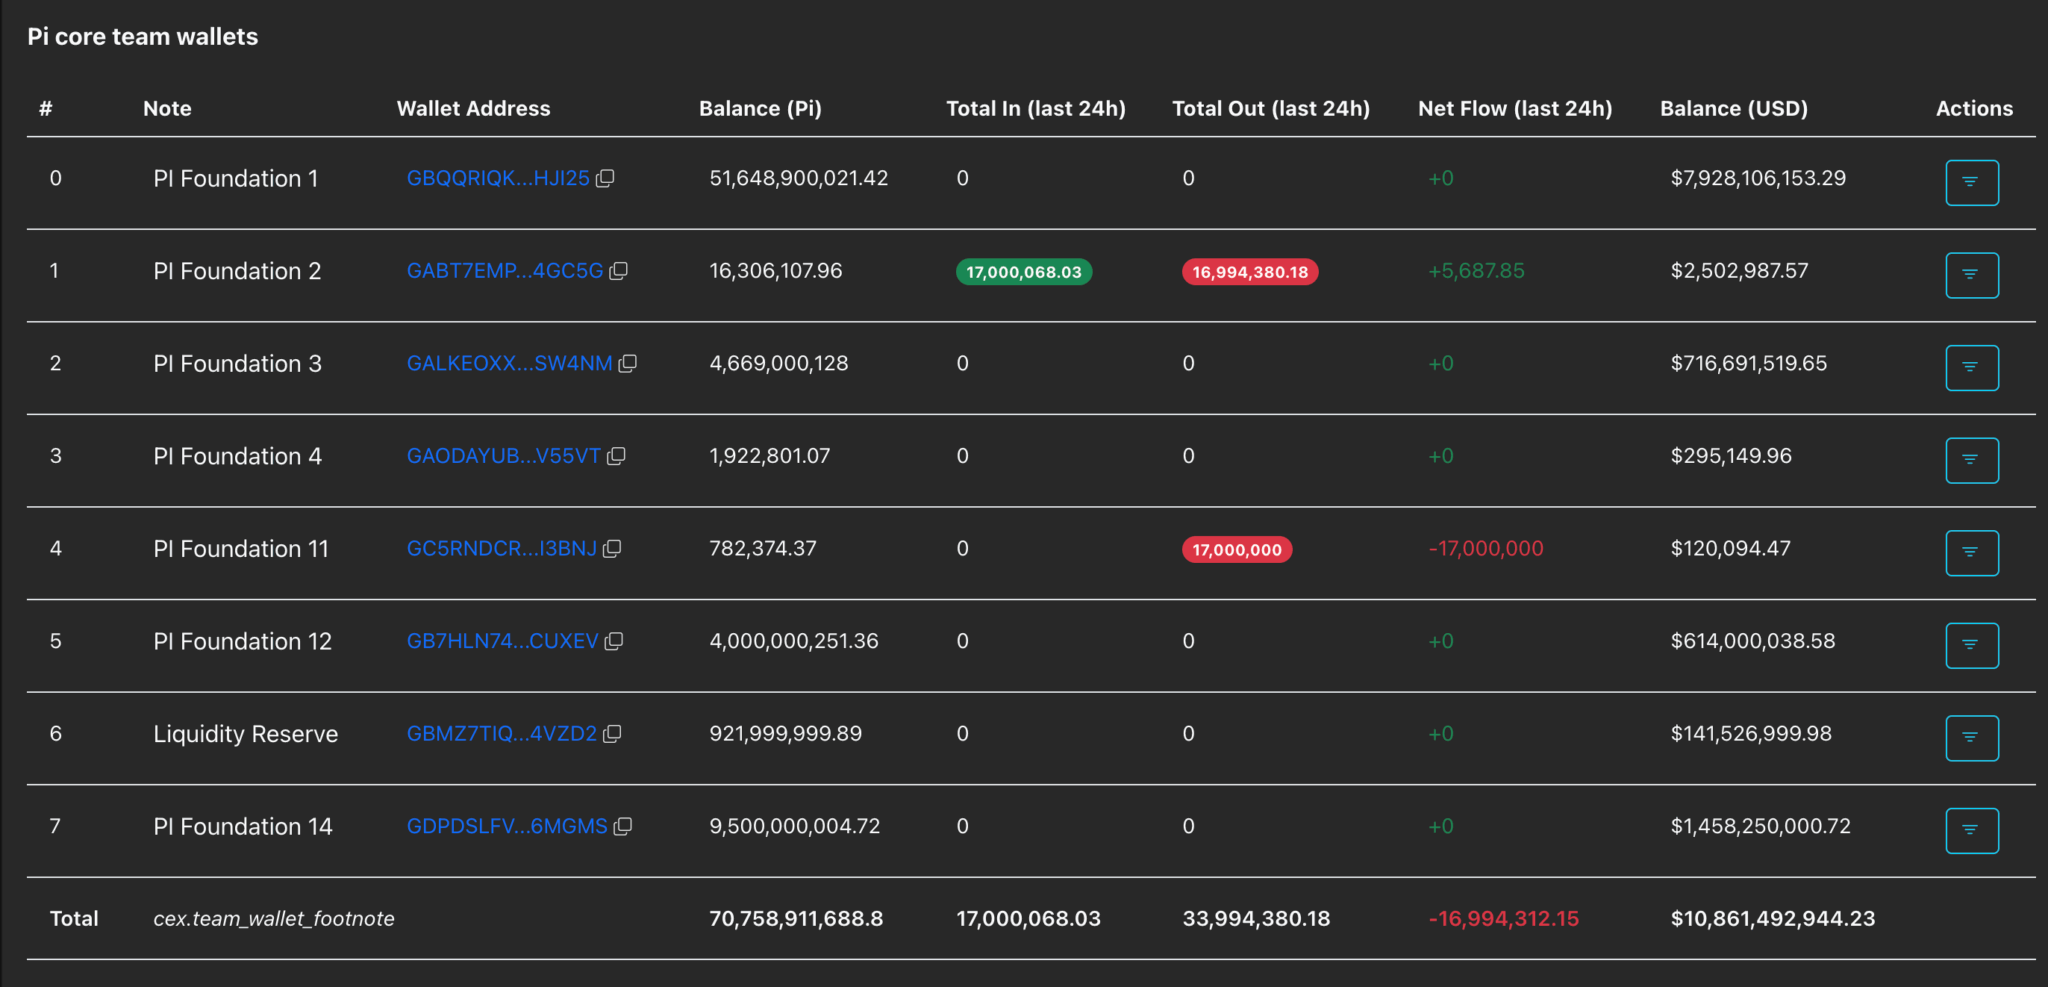
Task: Open Actions filter for PI Foundation 3 row
Action: 1971,367
